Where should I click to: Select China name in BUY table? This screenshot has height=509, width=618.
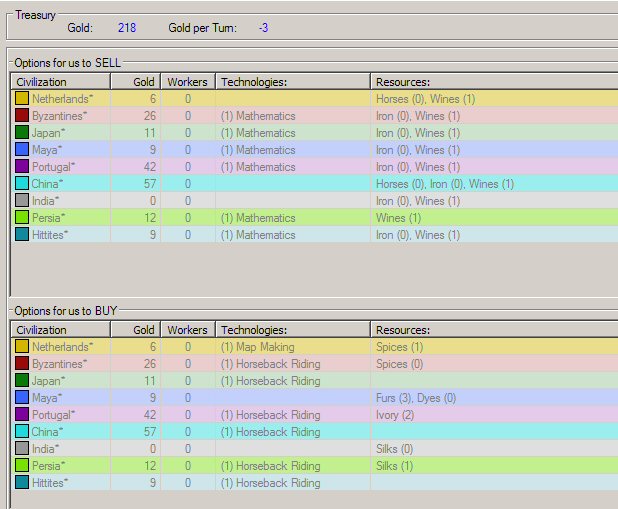[x=47, y=431]
